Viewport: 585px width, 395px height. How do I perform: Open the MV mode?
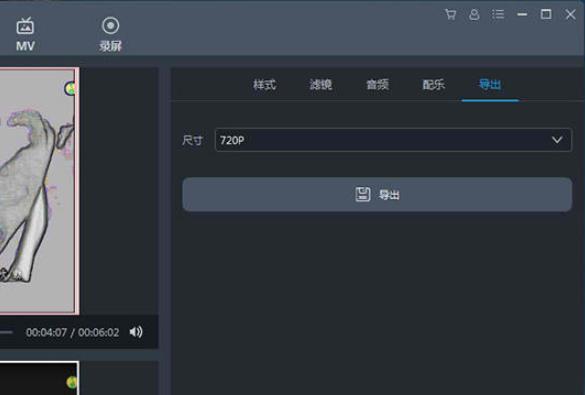coord(25,34)
